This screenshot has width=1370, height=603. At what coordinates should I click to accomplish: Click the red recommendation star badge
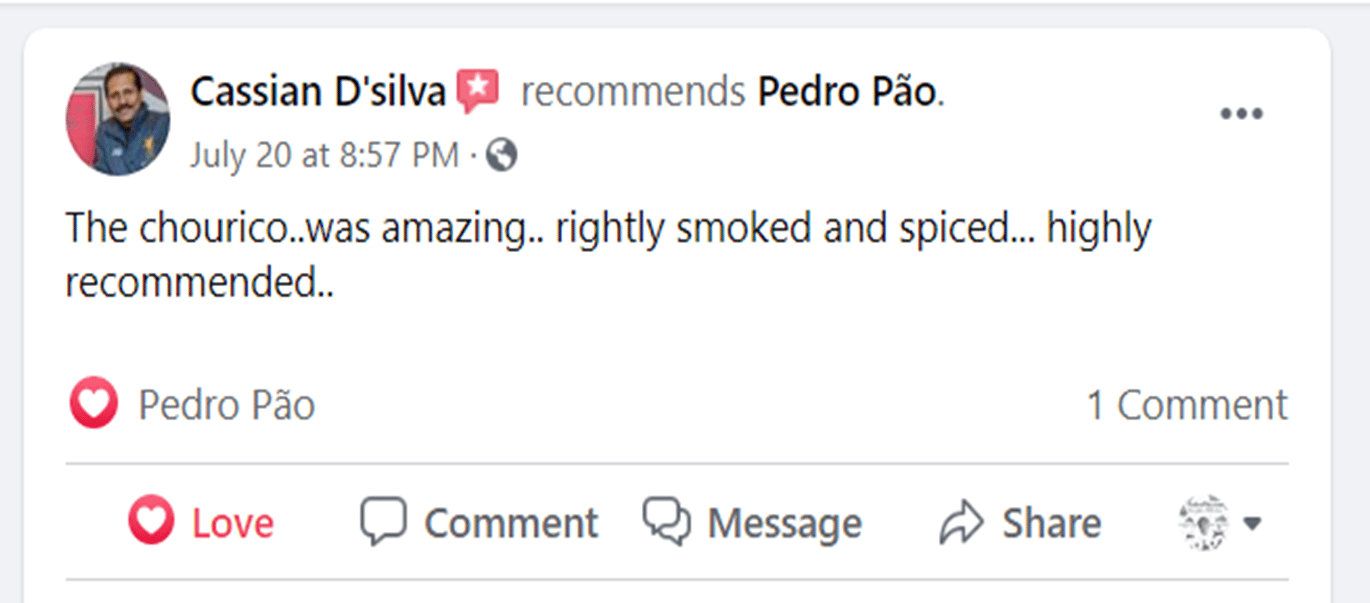(x=478, y=92)
